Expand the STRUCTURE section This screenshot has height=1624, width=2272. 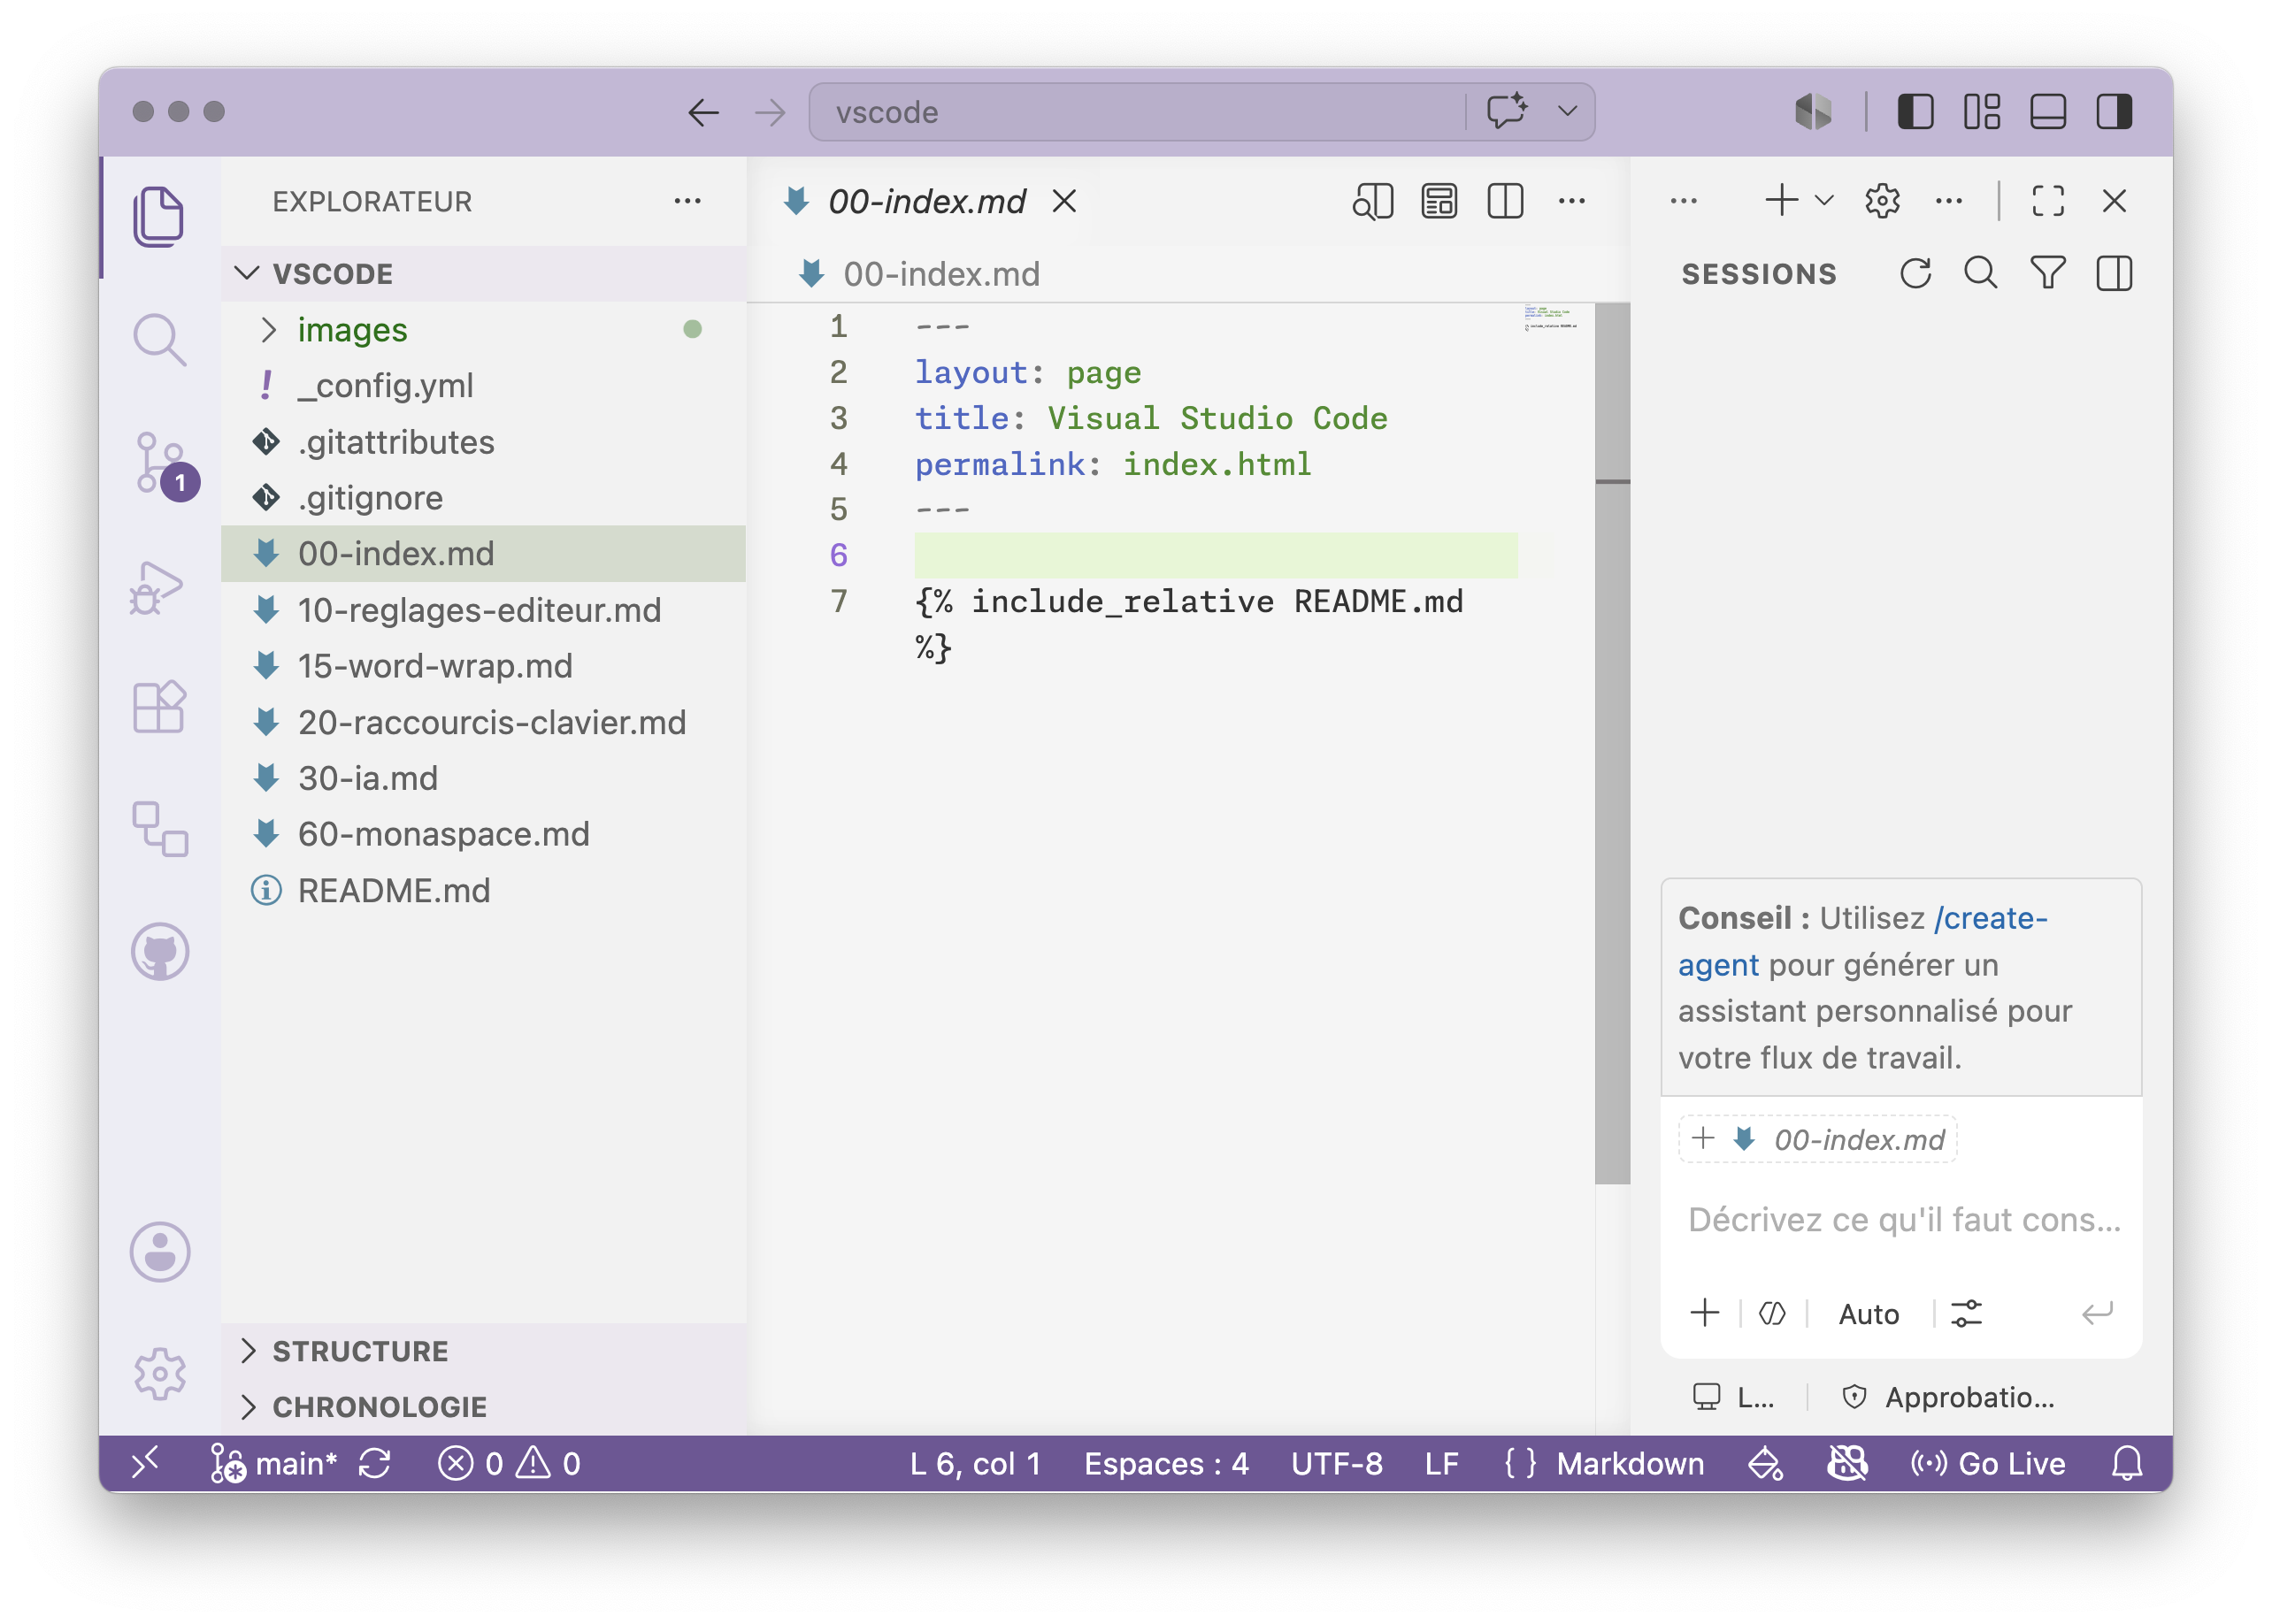[484, 1350]
